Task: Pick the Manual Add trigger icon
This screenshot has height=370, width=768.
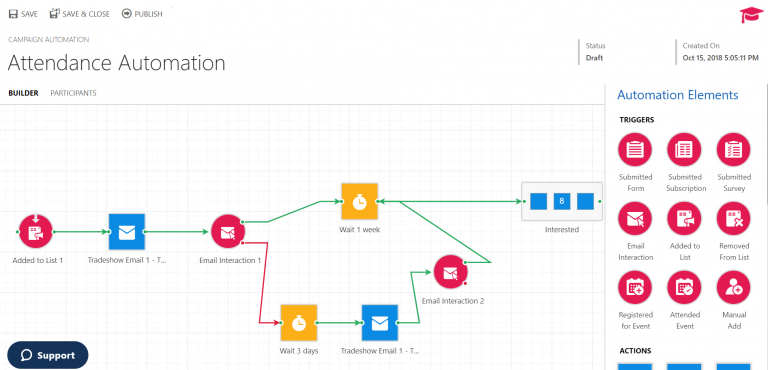Action: [x=734, y=288]
